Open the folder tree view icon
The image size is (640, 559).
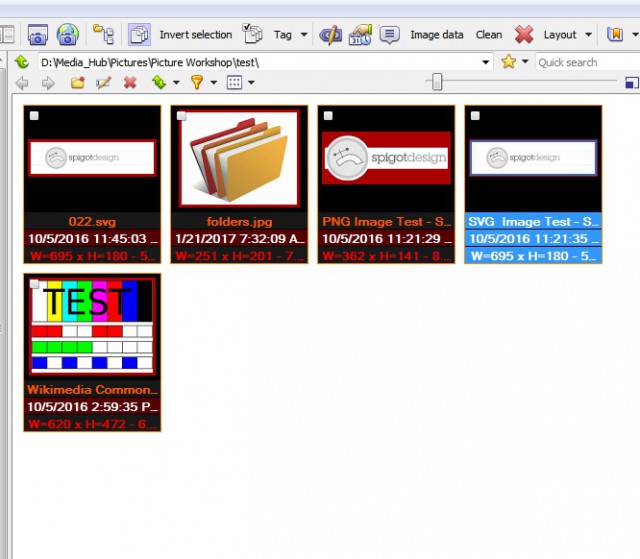[x=104, y=34]
